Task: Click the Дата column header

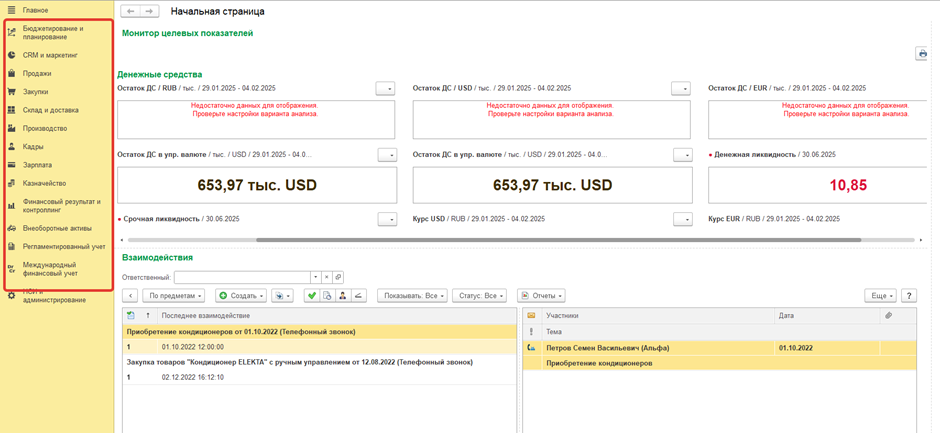Action: pos(787,315)
